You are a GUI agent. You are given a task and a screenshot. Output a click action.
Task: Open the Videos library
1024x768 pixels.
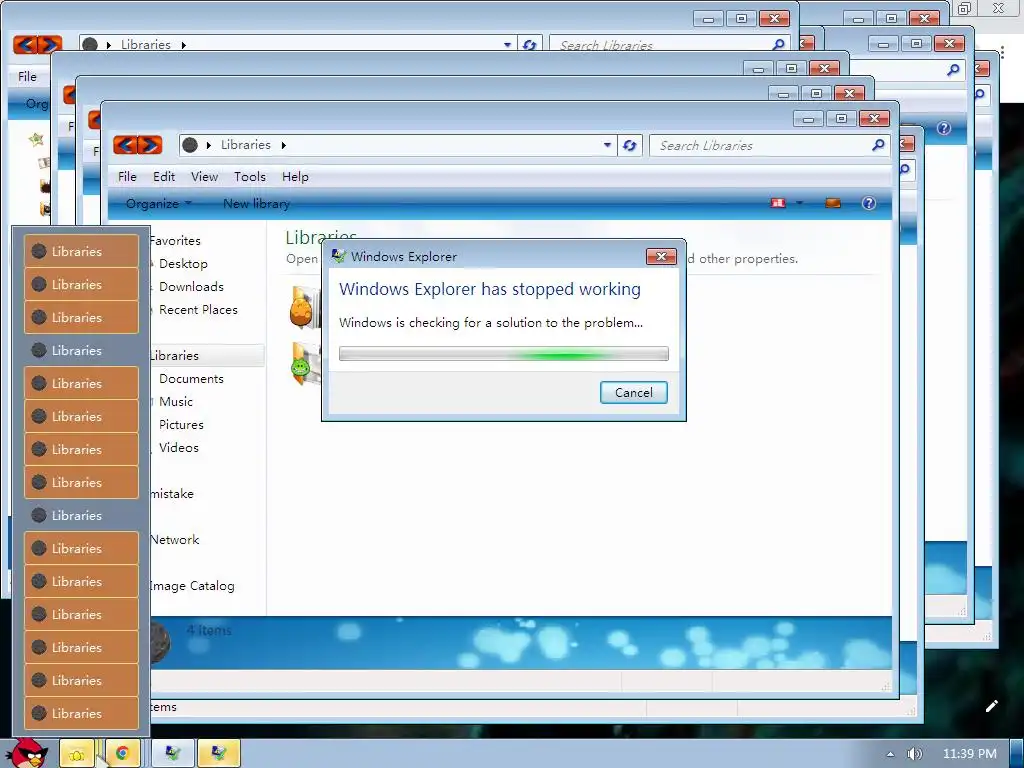tap(178, 447)
